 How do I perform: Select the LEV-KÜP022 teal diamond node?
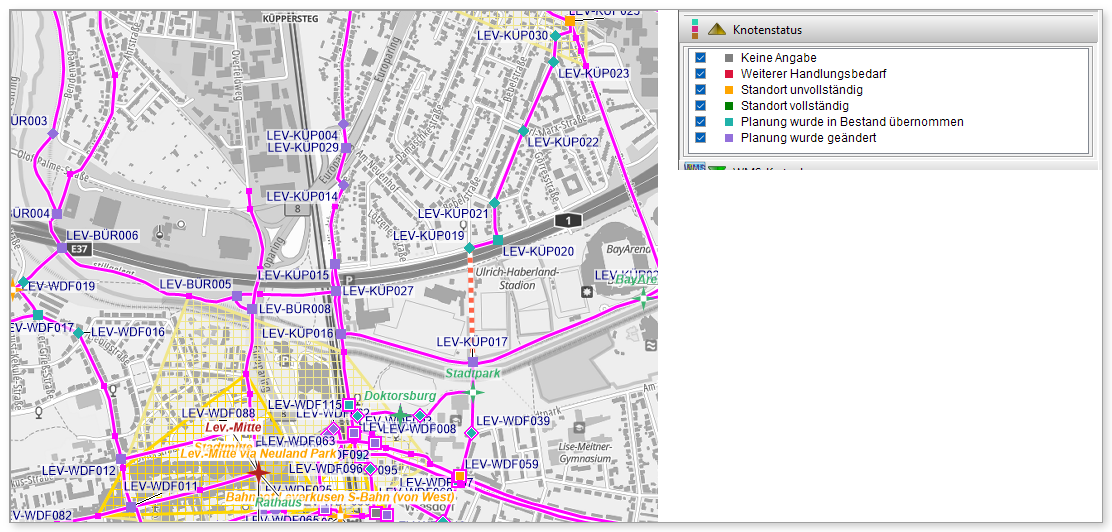[x=523, y=131]
